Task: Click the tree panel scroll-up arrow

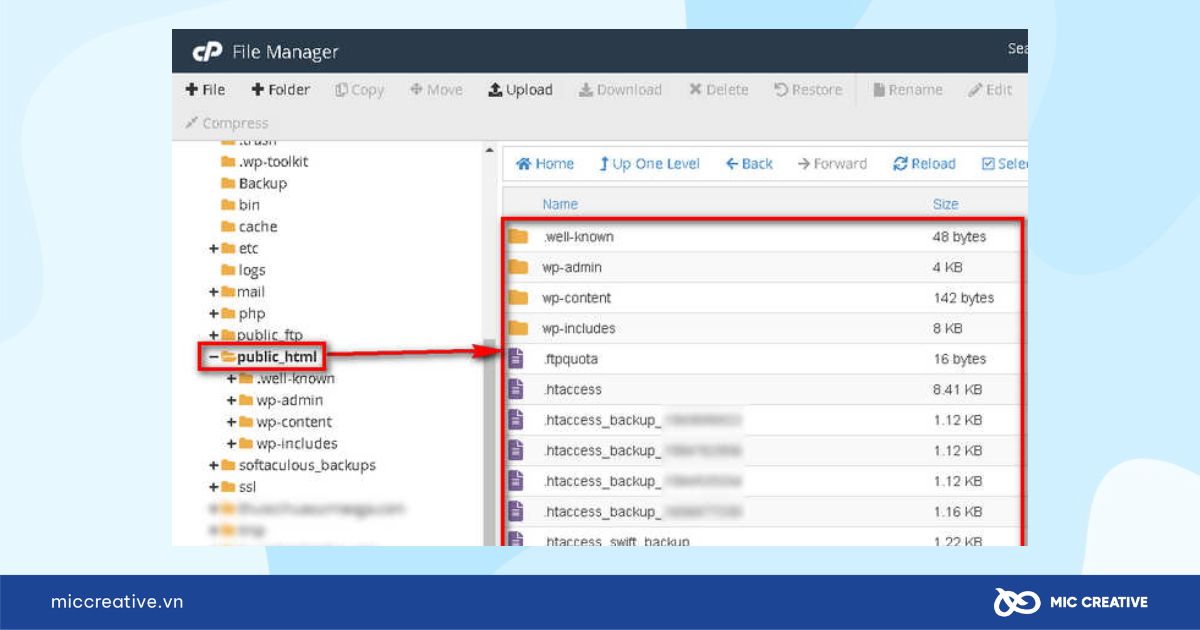Action: (x=489, y=152)
